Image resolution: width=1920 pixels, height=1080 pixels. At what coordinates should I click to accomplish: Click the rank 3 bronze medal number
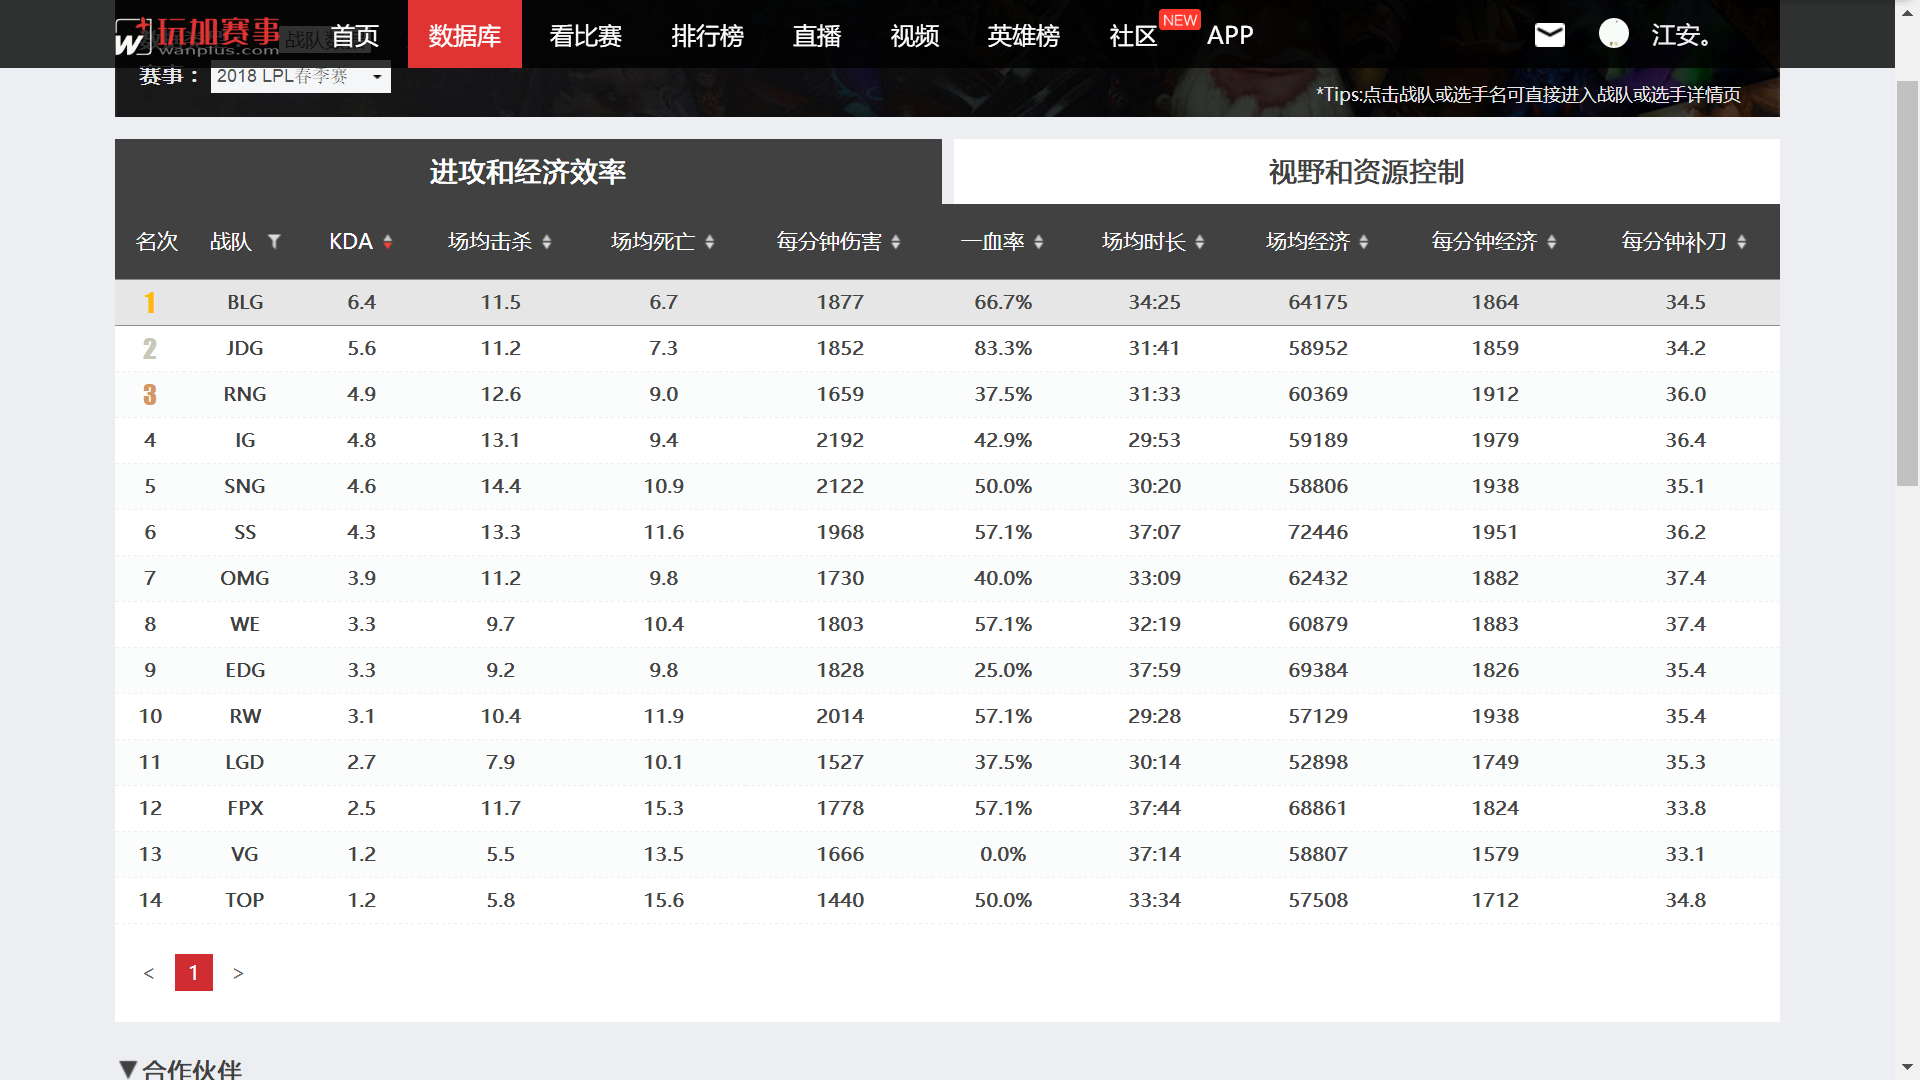(x=150, y=394)
